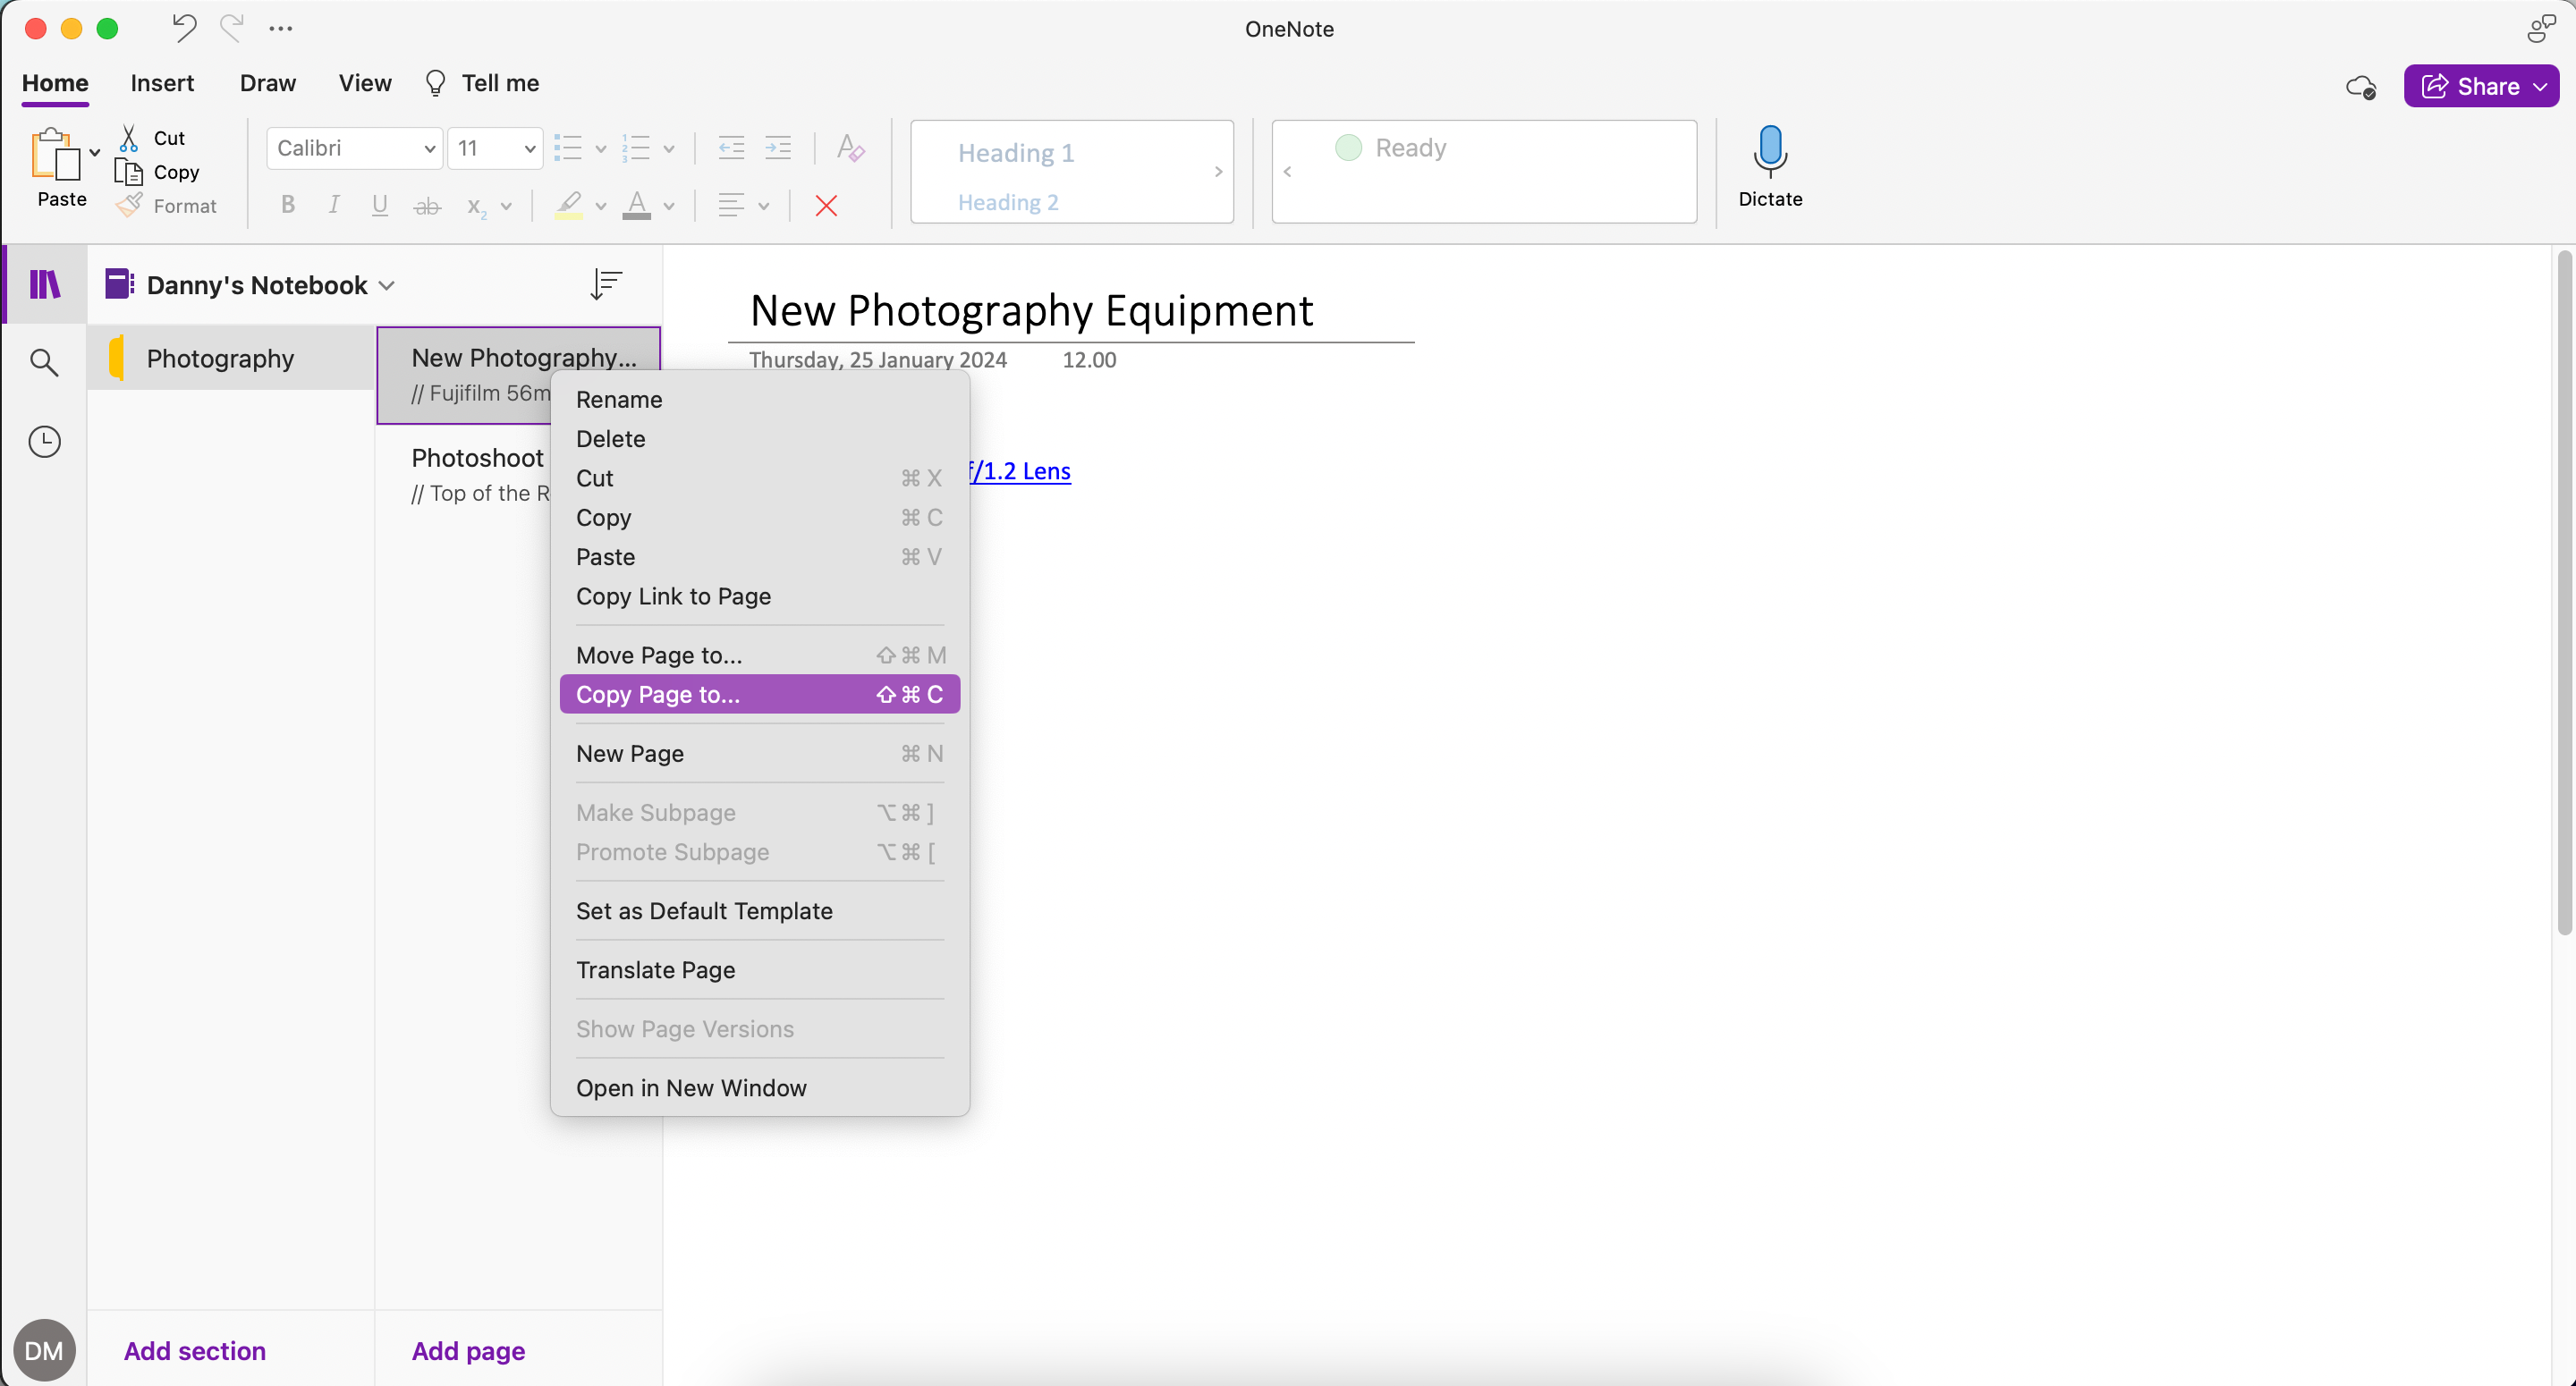The width and height of the screenshot is (2576, 1386).
Task: Open the Calibri font dropdown
Action: (353, 147)
